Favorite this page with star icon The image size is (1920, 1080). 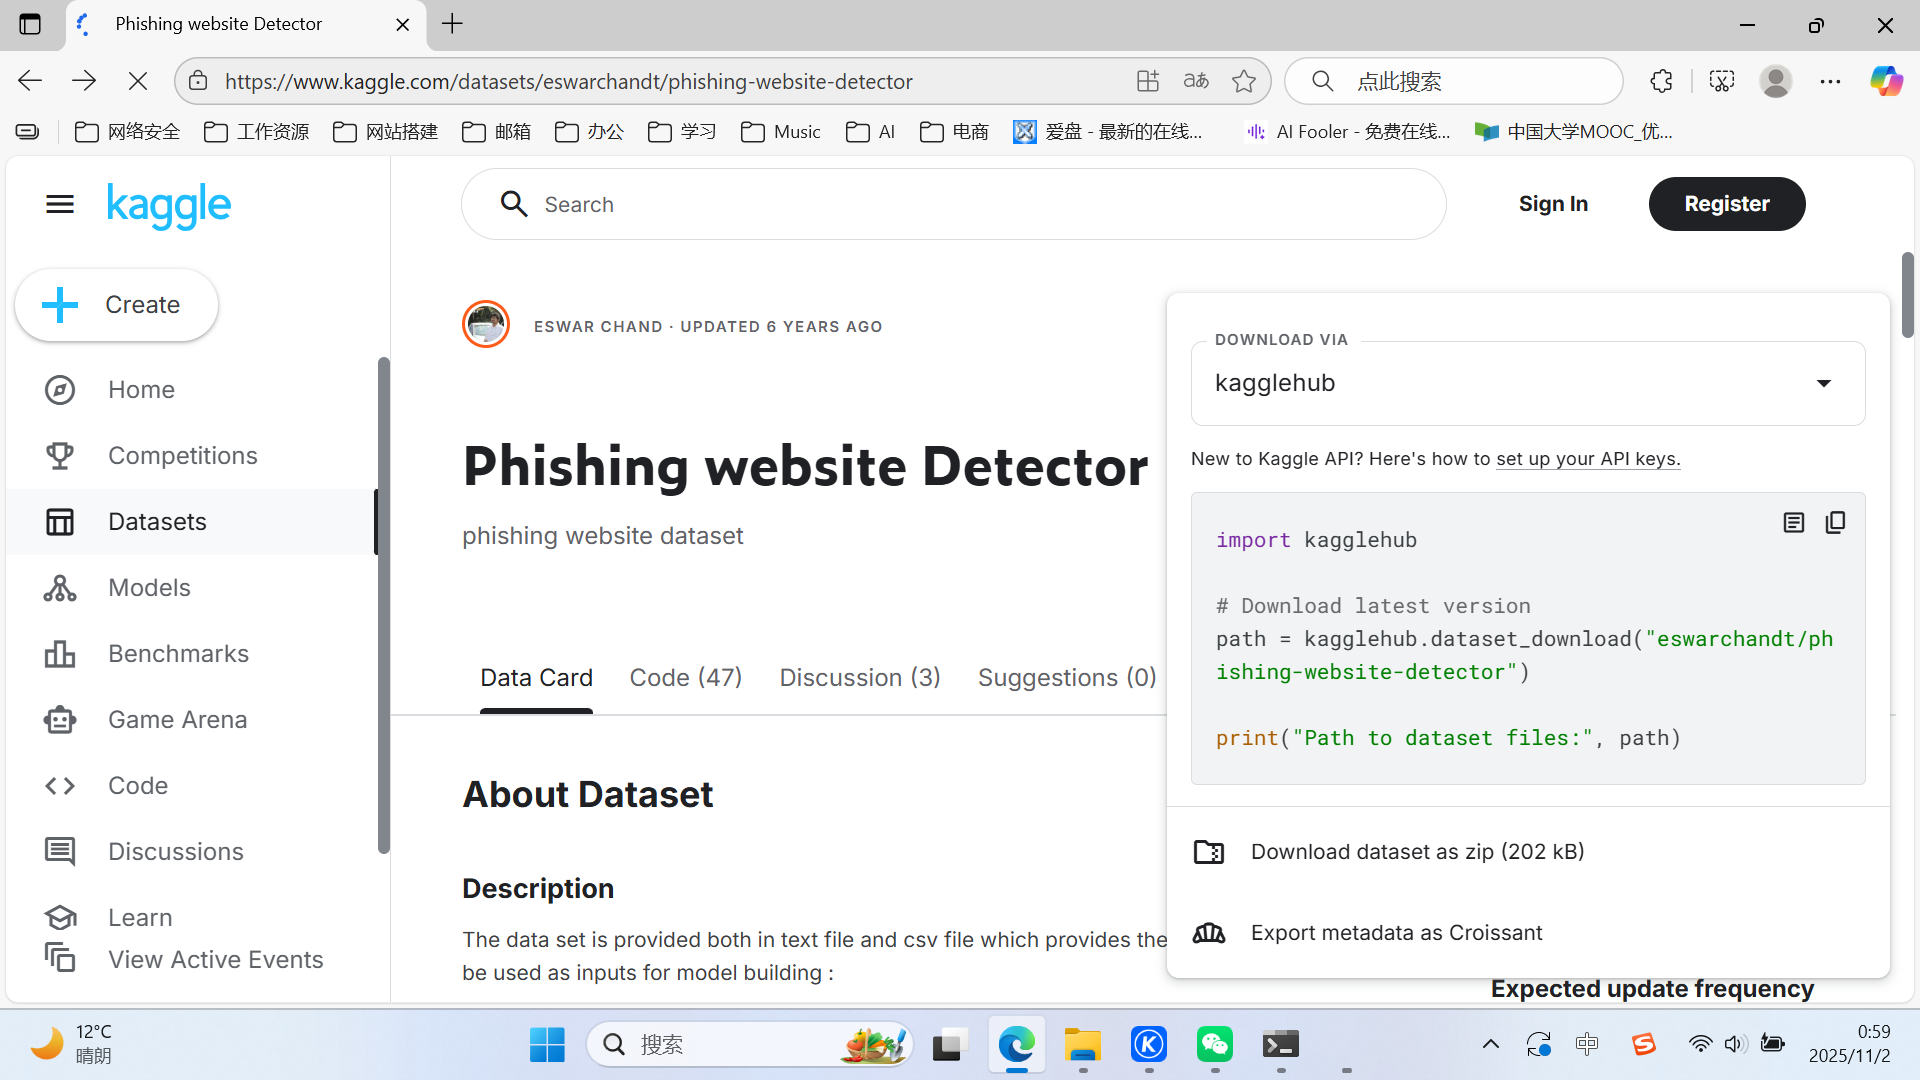pos(1243,81)
